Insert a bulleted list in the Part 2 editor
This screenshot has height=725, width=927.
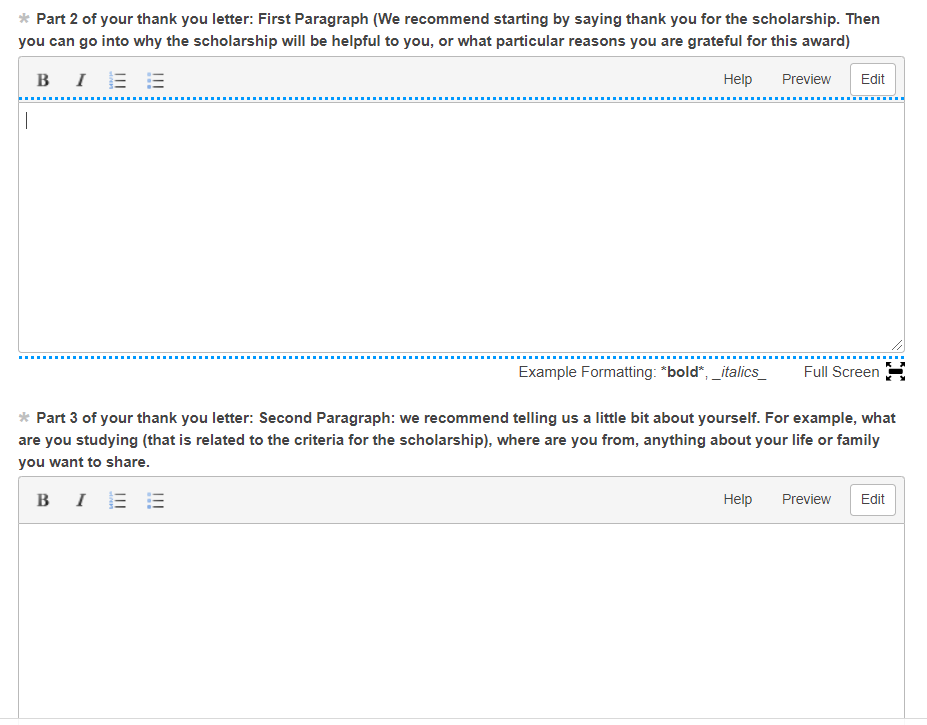click(x=155, y=79)
